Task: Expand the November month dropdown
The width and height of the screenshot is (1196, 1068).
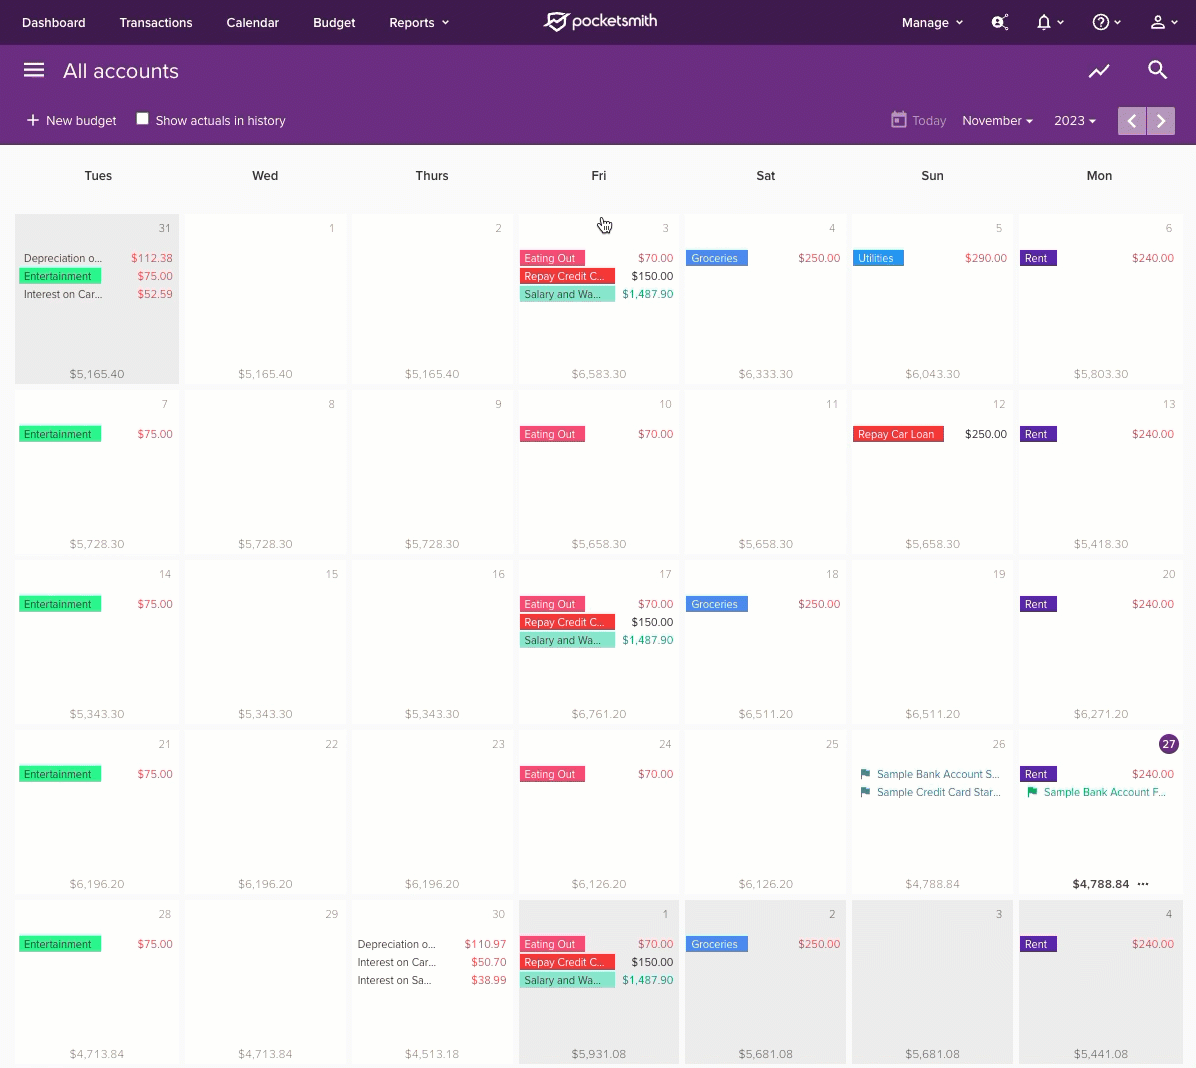Action: (997, 121)
